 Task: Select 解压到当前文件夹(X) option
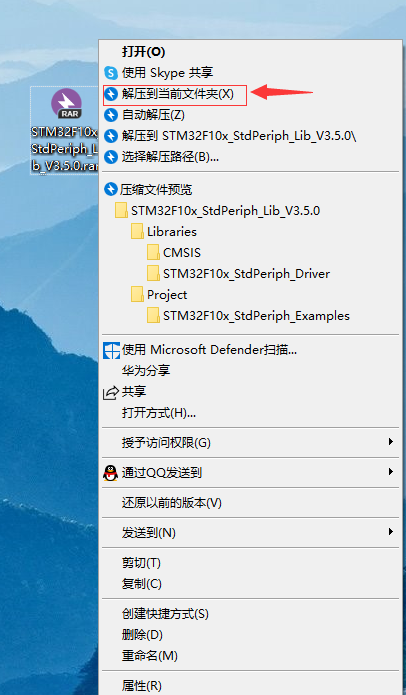pyautogui.click(x=178, y=94)
